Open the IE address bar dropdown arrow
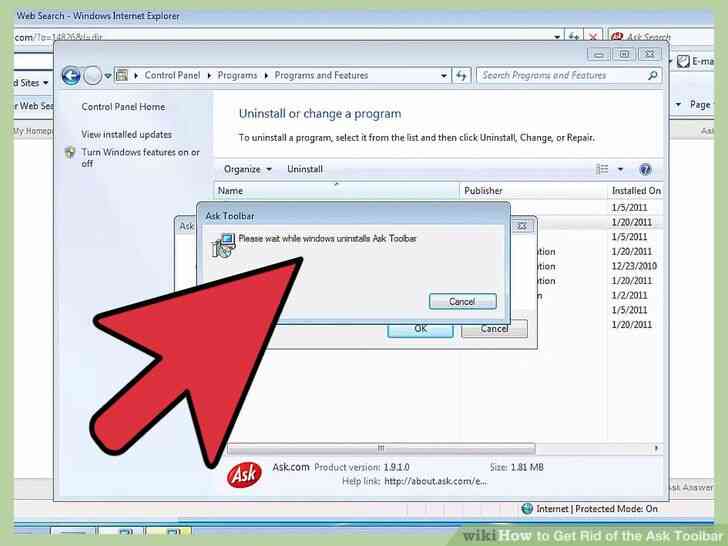The height and width of the screenshot is (546, 728). (x=557, y=37)
